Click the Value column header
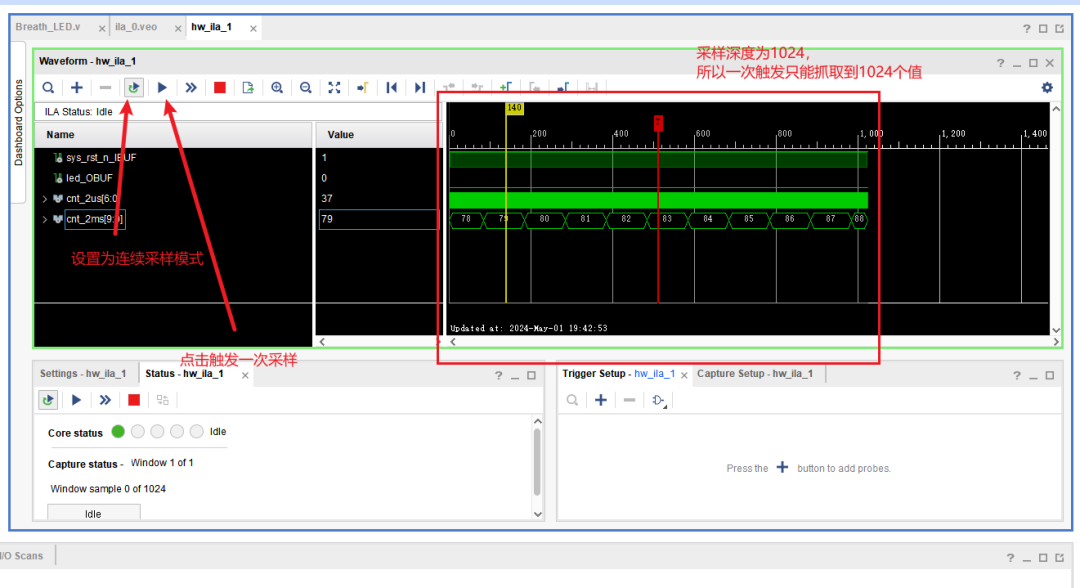The height and width of the screenshot is (588, 1080). [x=377, y=135]
